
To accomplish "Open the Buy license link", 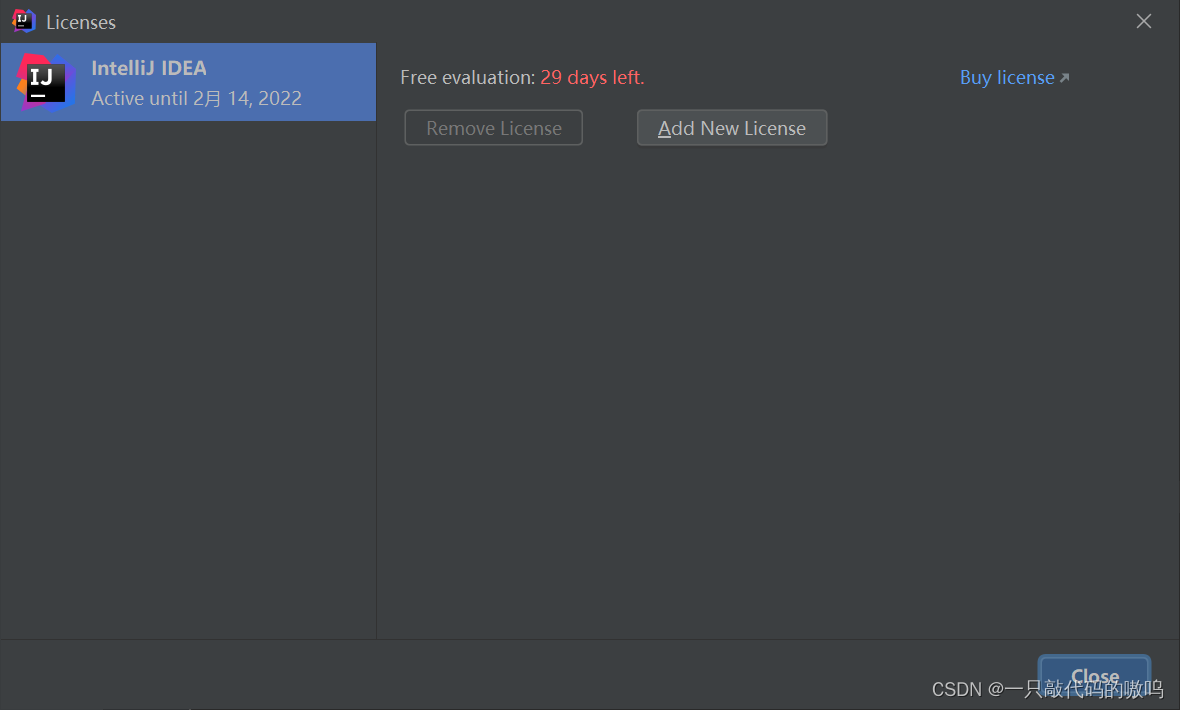I will (1014, 78).
